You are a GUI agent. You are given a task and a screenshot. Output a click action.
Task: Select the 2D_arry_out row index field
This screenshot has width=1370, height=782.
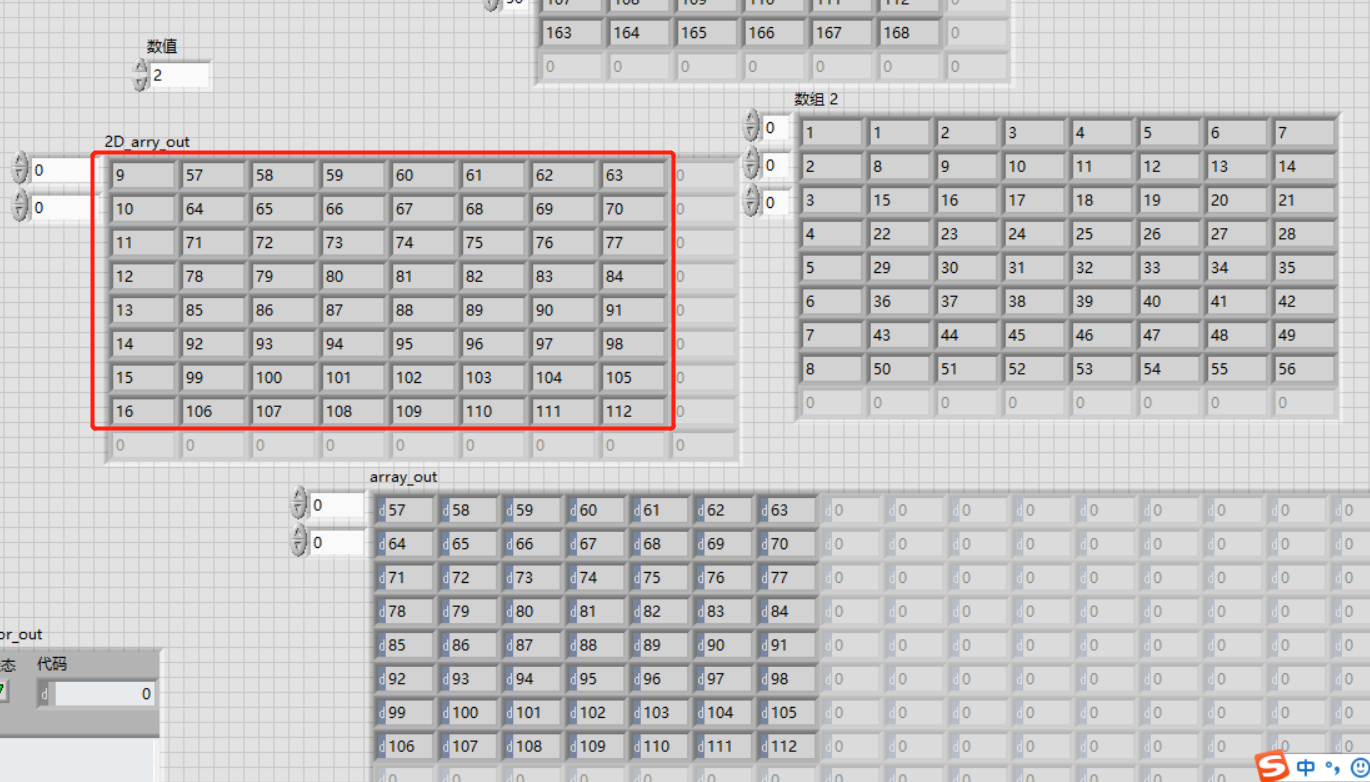(61, 170)
